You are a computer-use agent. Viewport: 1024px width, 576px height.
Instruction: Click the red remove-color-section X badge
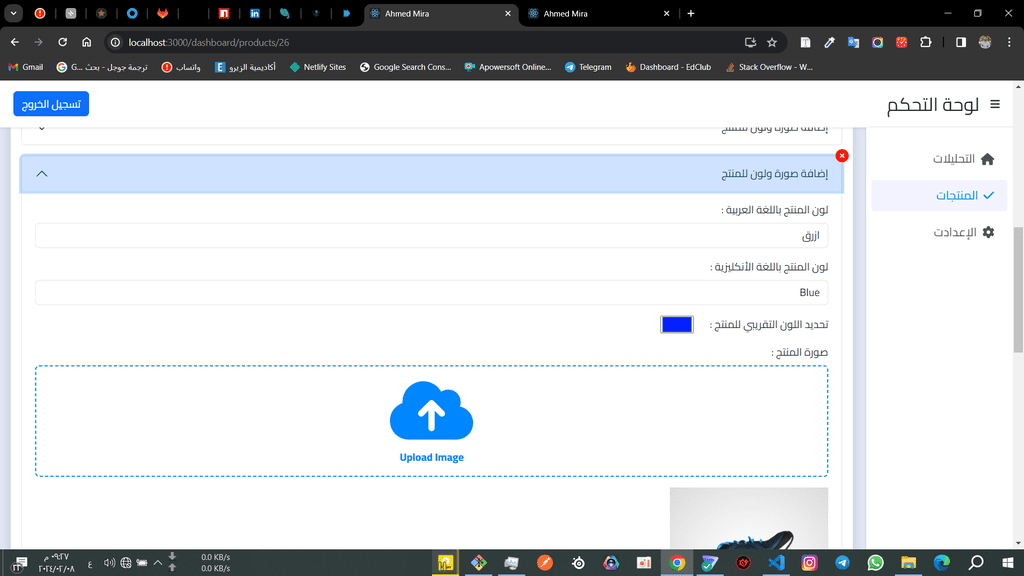coord(842,155)
